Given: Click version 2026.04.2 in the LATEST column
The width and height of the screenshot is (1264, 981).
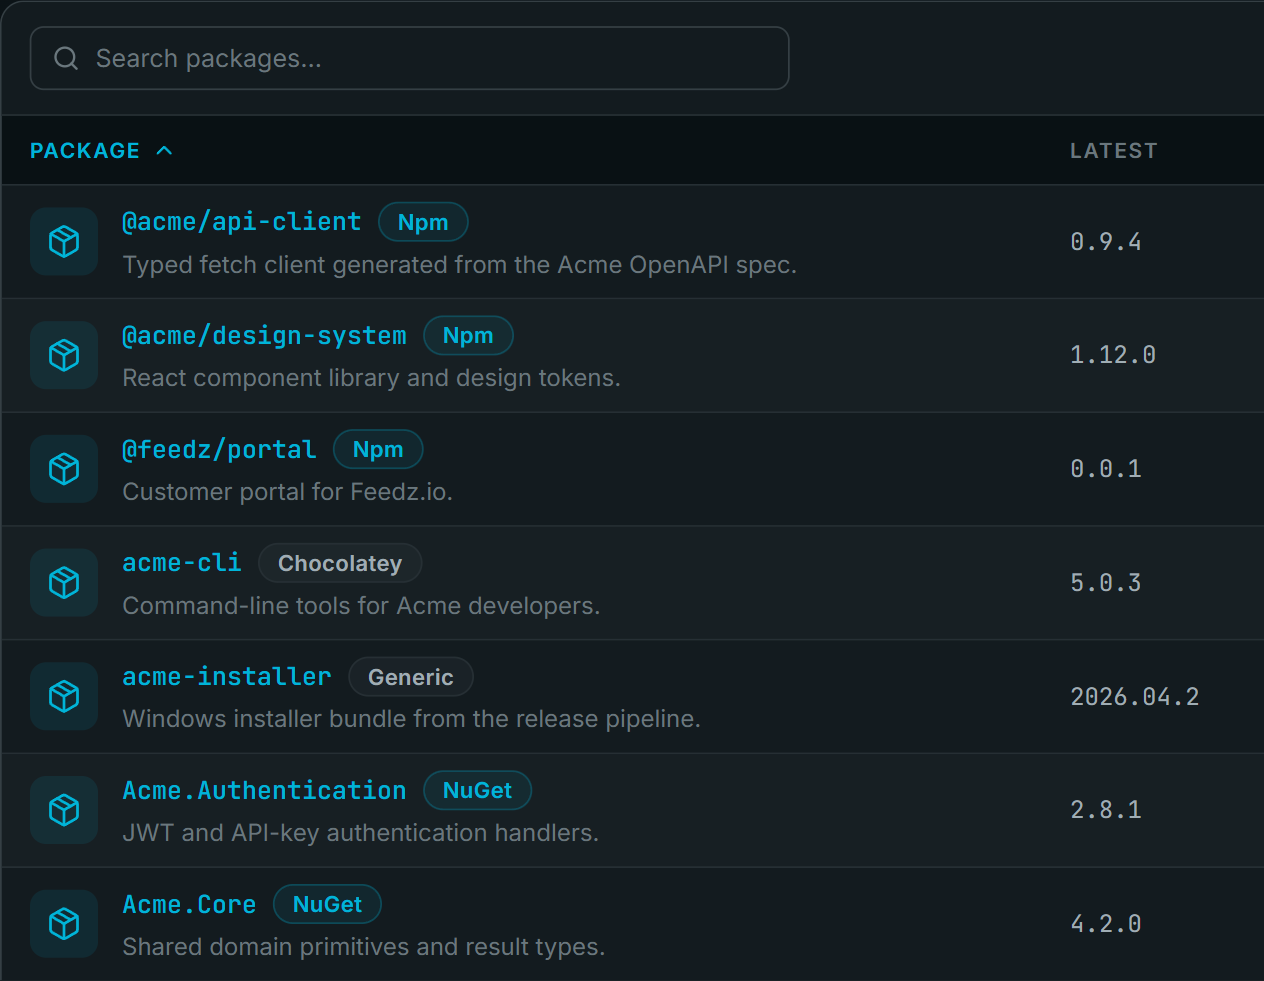Looking at the screenshot, I should coord(1135,697).
